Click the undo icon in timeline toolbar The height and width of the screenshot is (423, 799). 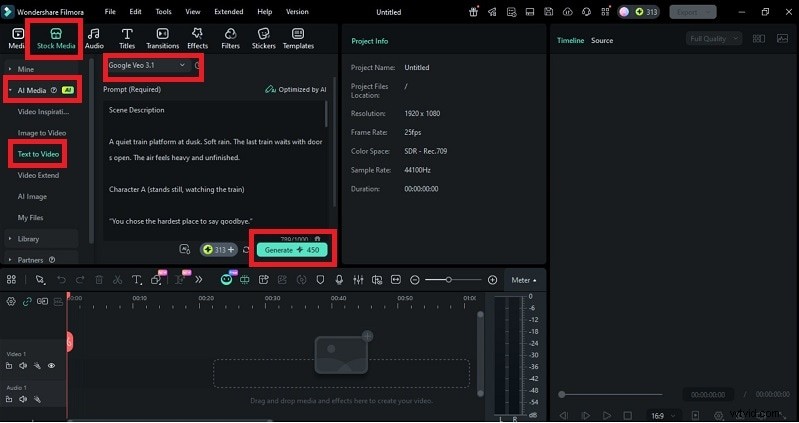point(61,280)
